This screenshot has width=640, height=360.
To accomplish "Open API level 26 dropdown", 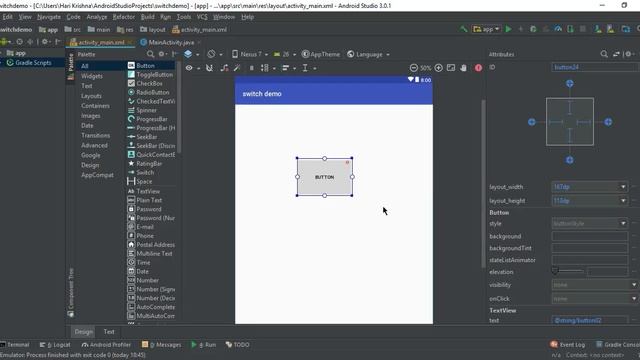I will coord(284,54).
